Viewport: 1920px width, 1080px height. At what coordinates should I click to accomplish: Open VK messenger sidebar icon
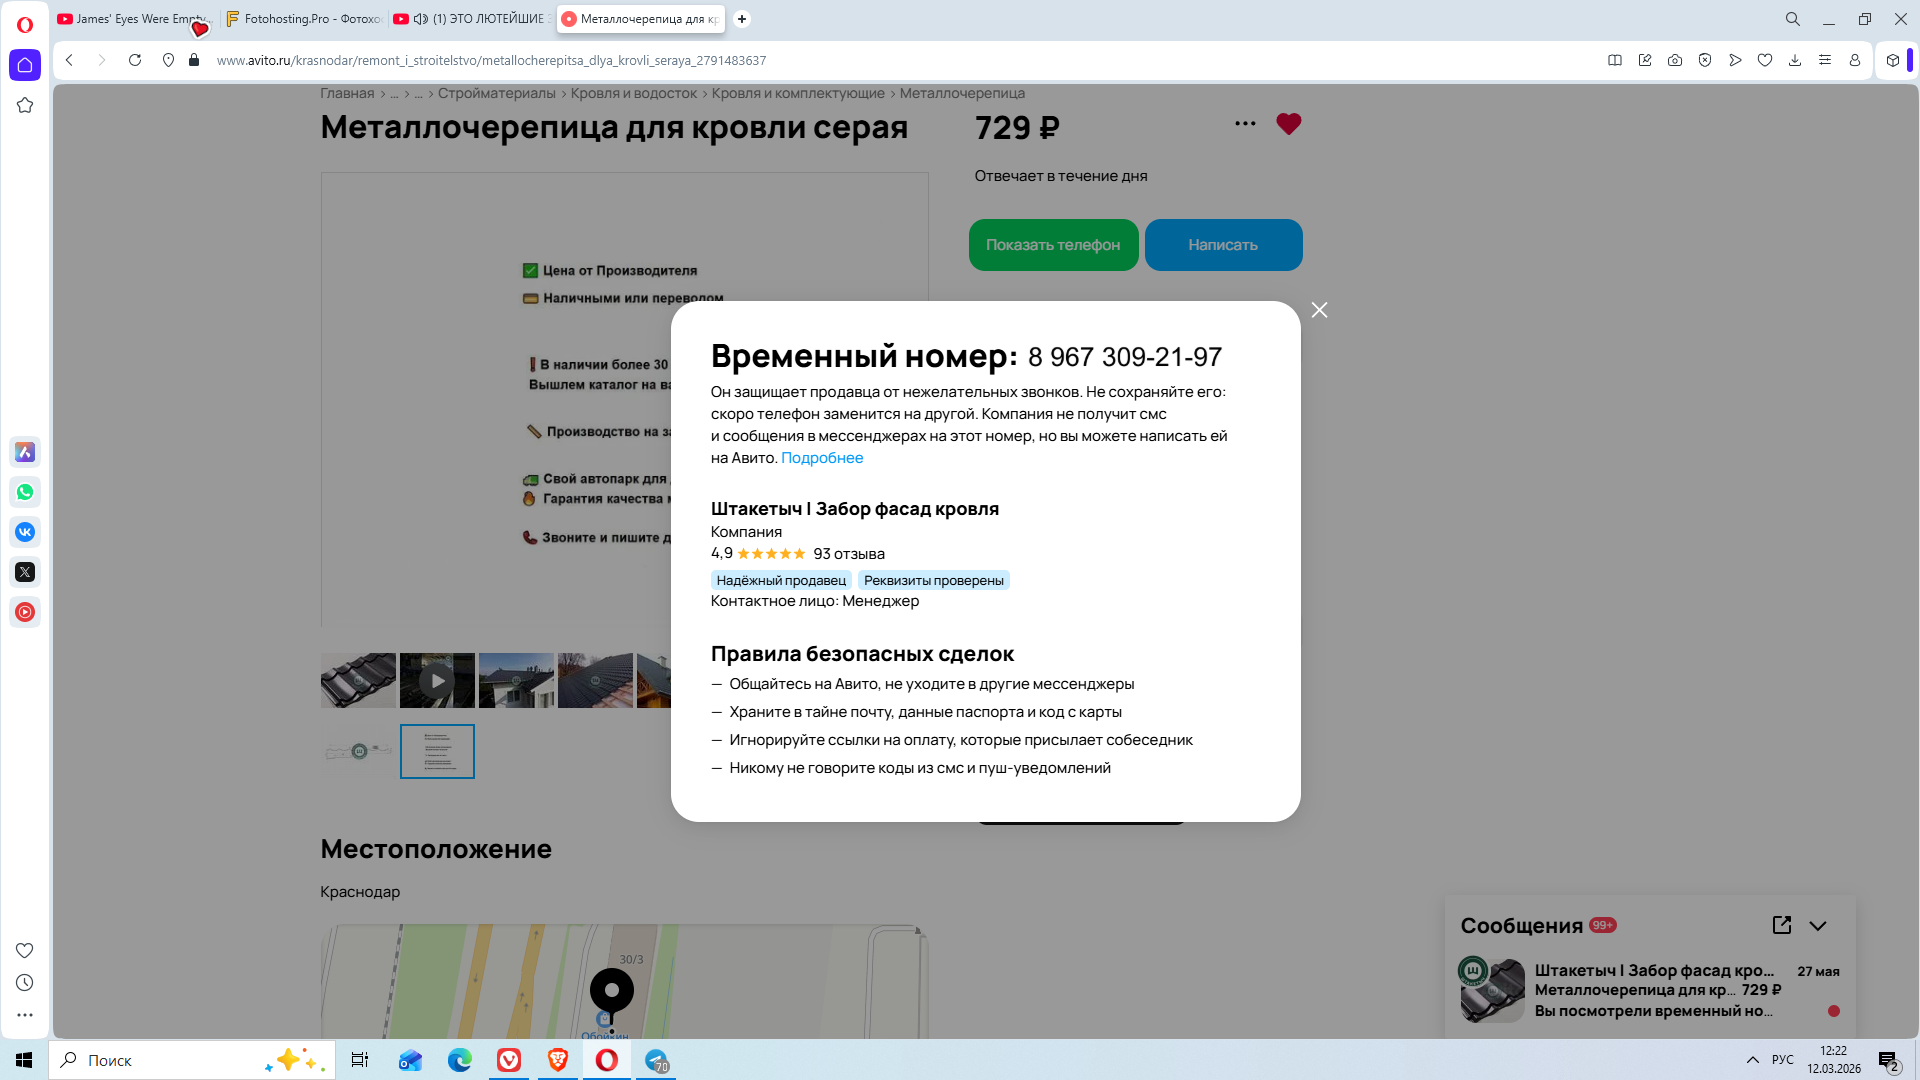coord(25,532)
